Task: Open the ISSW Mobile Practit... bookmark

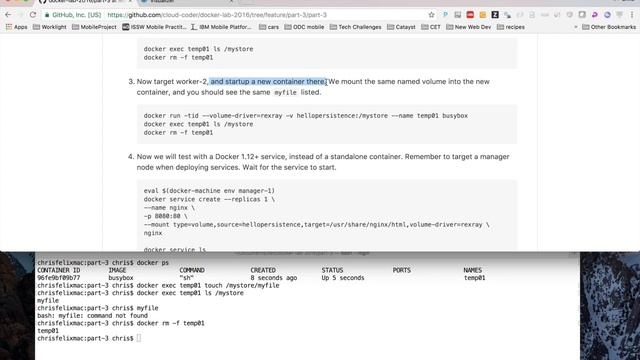Action: [x=154, y=27]
